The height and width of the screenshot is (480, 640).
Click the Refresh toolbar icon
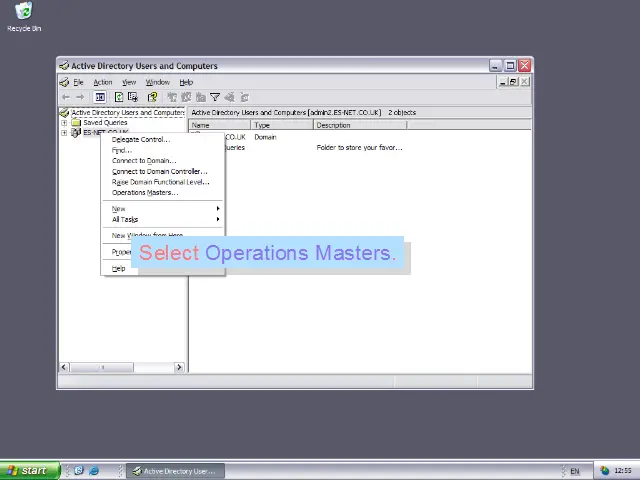coord(119,97)
